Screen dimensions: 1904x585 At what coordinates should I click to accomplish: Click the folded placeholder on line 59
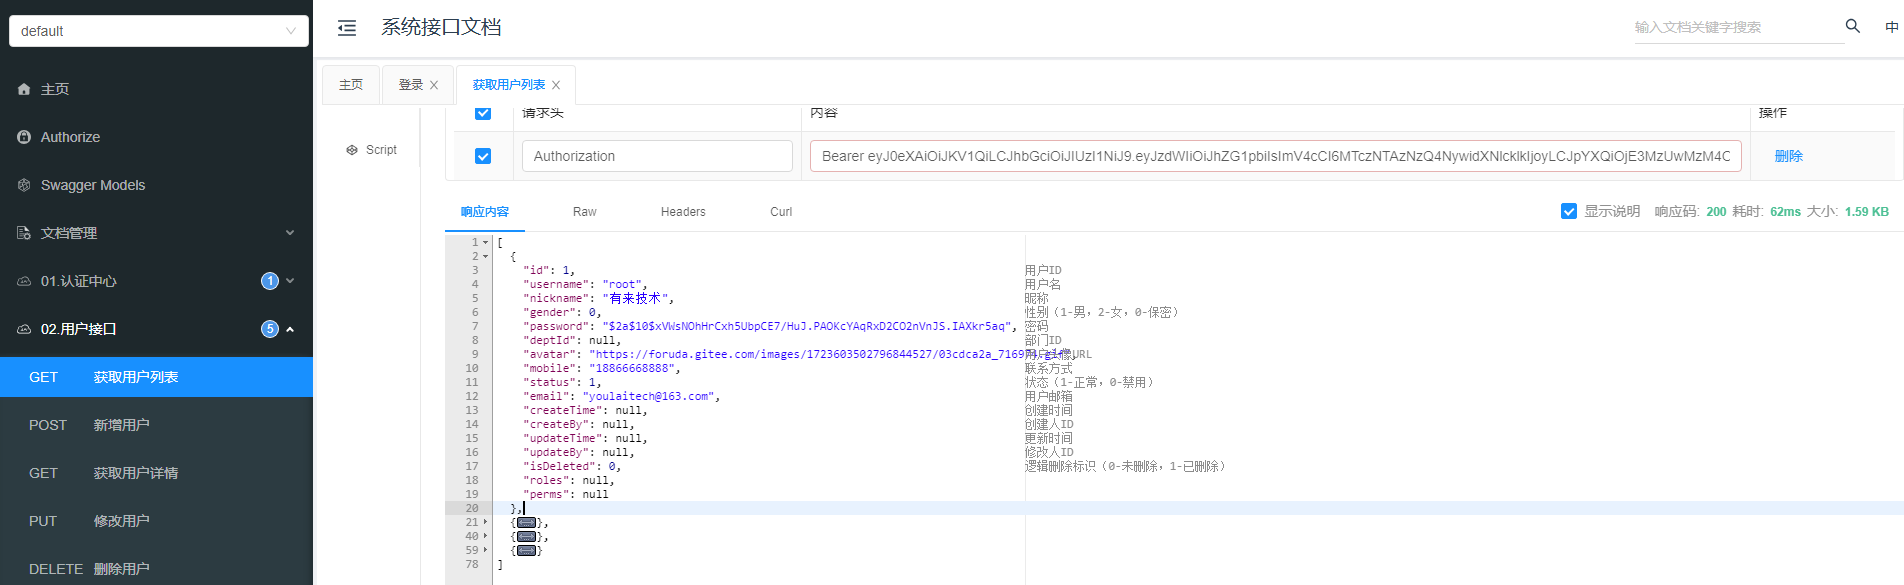pos(526,550)
